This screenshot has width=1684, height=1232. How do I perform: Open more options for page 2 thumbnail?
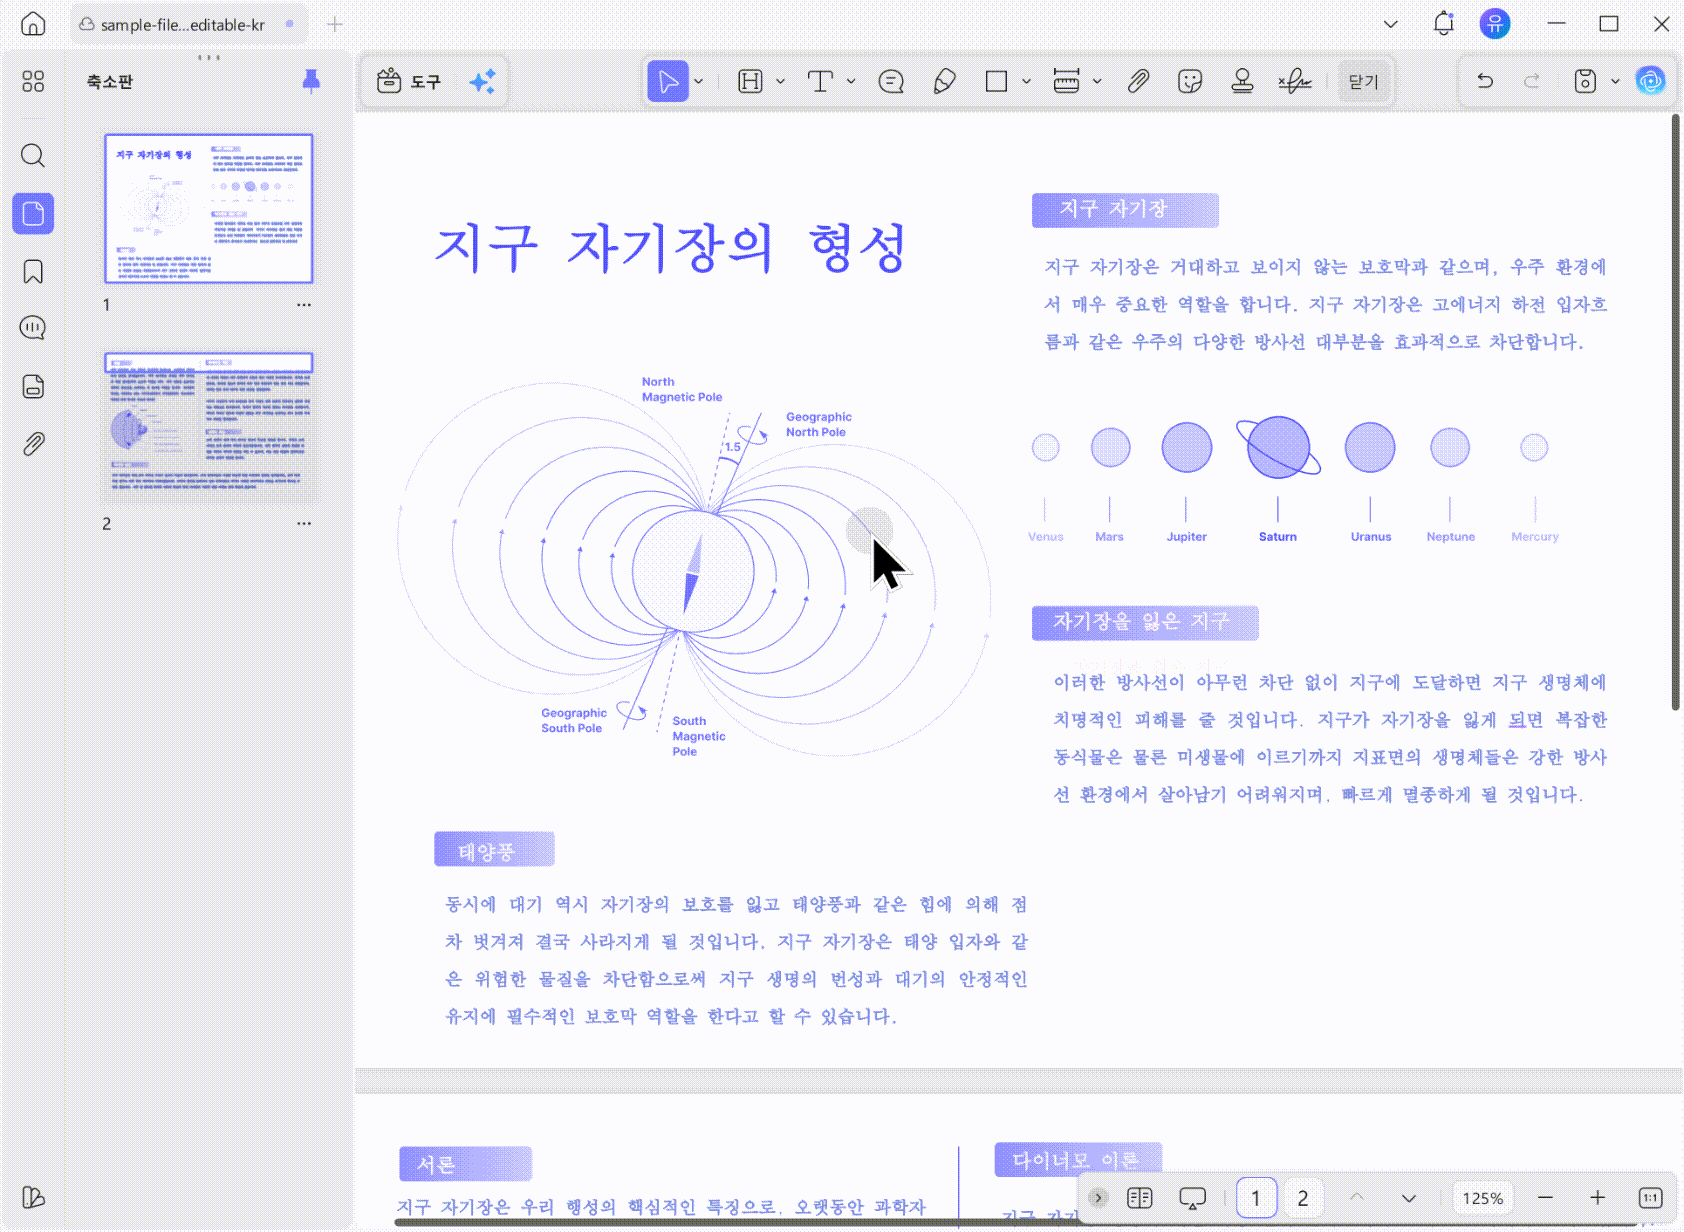tap(304, 524)
